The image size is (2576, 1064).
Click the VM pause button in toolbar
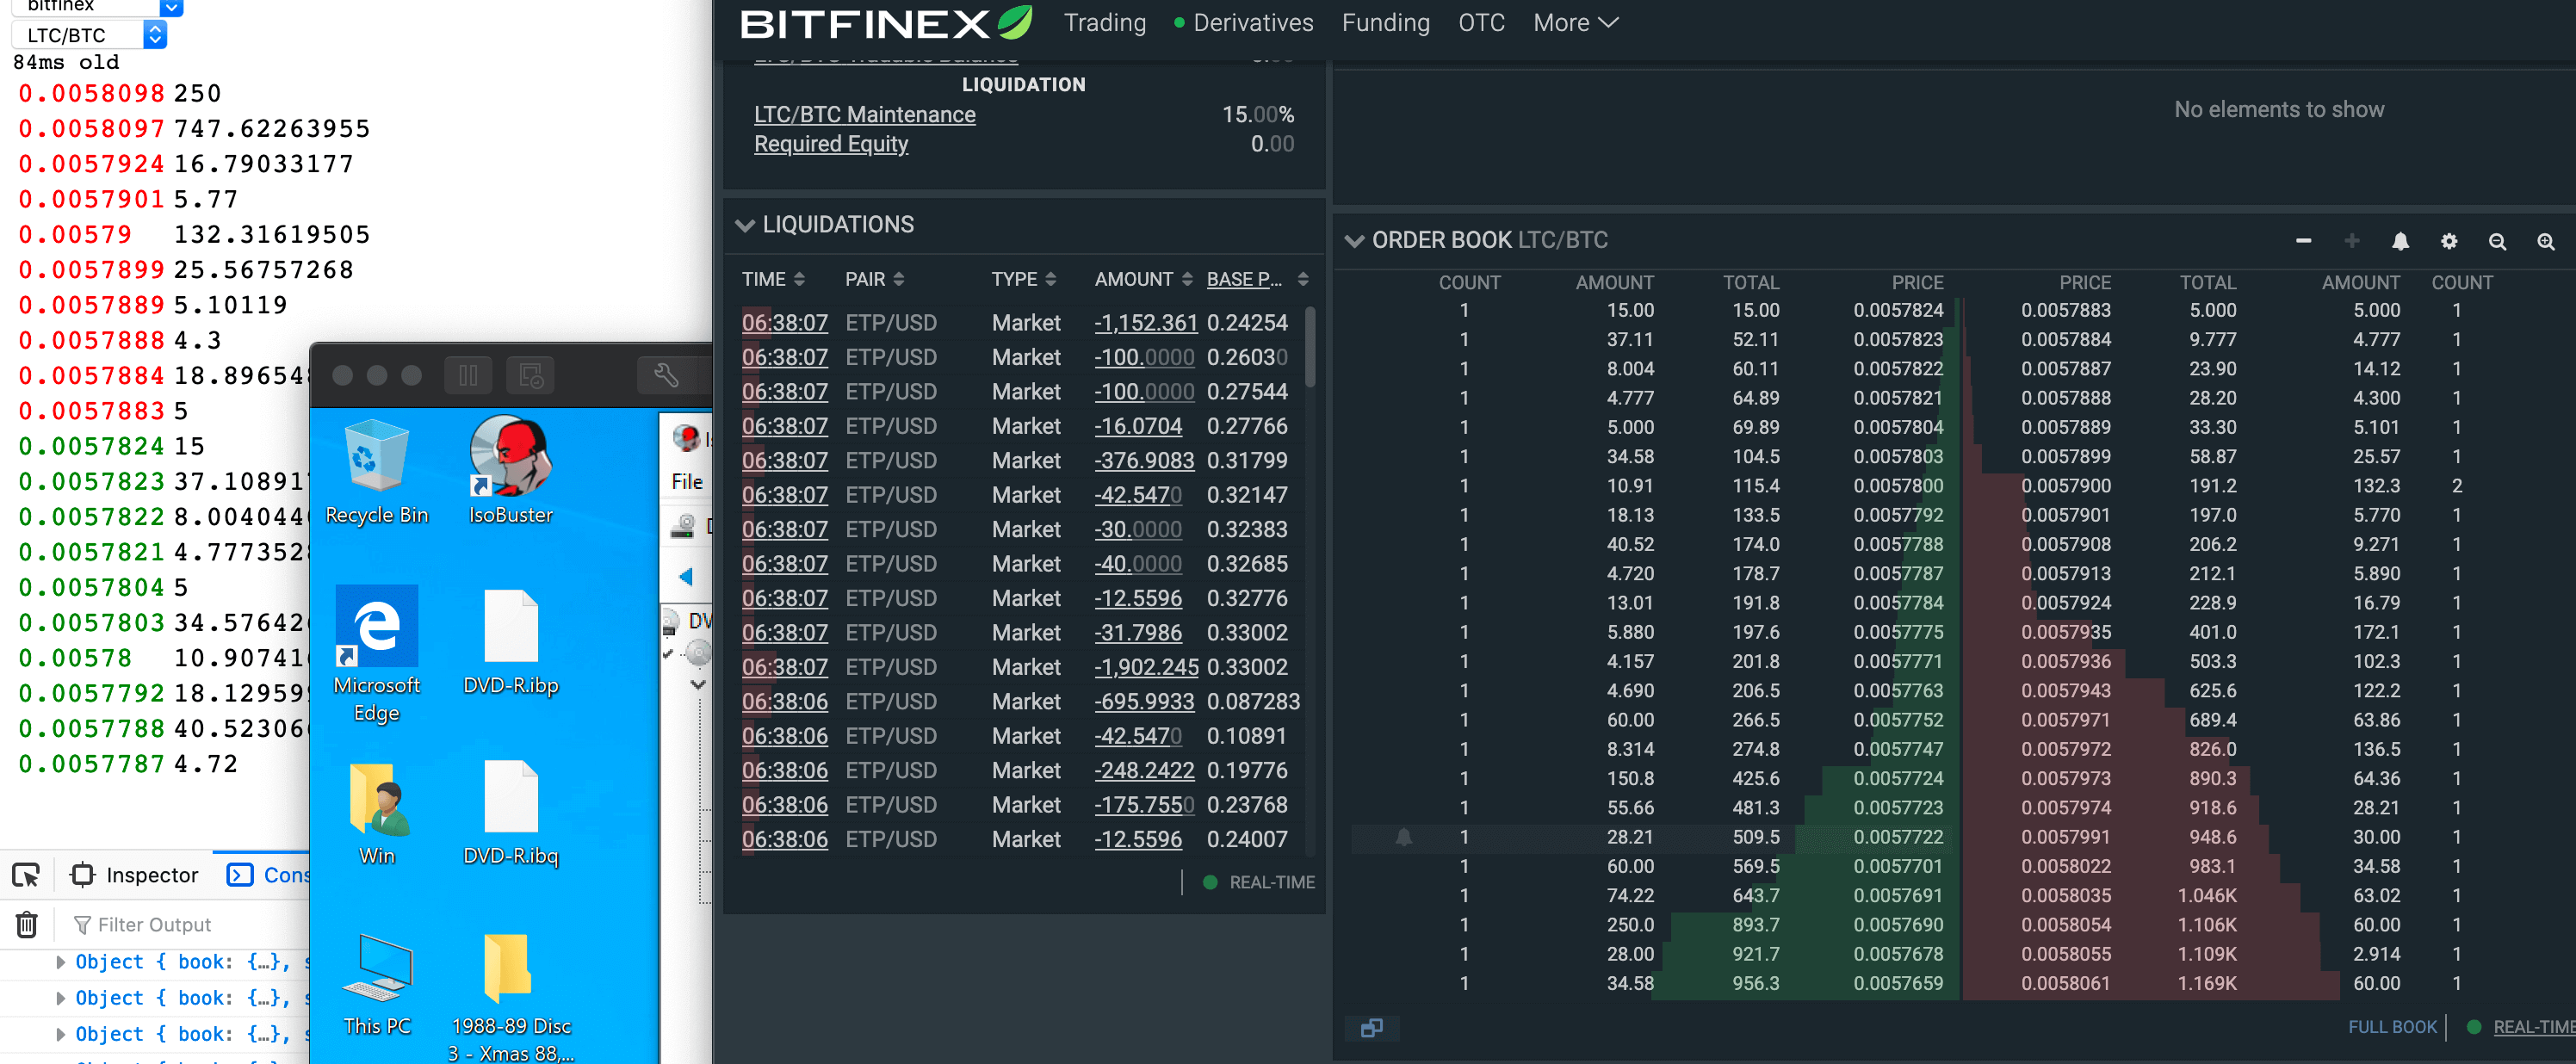[x=468, y=375]
